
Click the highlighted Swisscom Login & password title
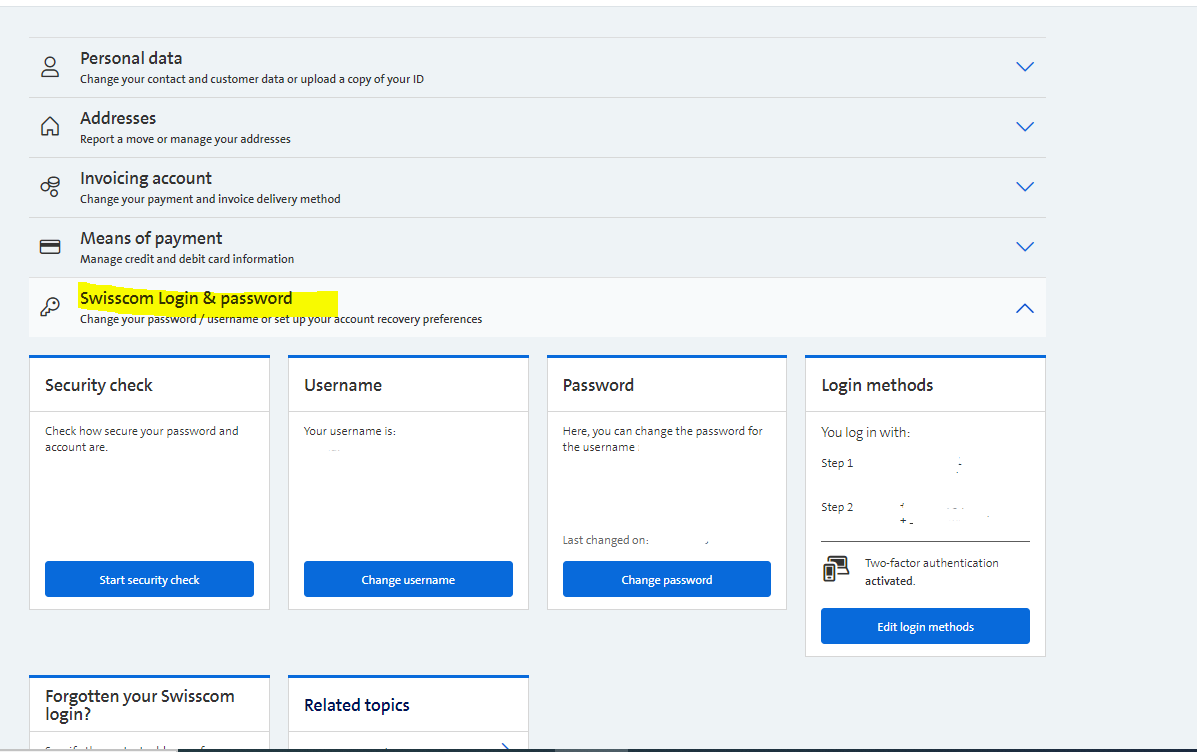pyautogui.click(x=186, y=299)
